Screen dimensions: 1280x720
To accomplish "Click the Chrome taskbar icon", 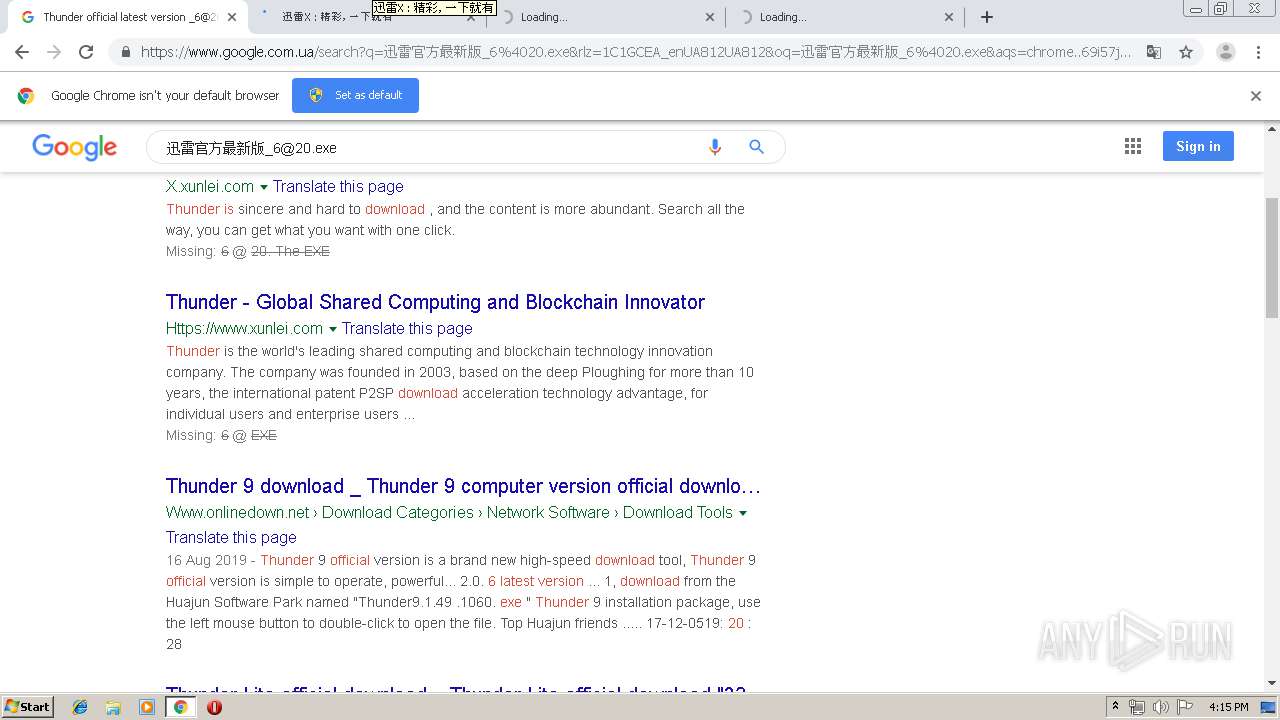I will pos(181,707).
